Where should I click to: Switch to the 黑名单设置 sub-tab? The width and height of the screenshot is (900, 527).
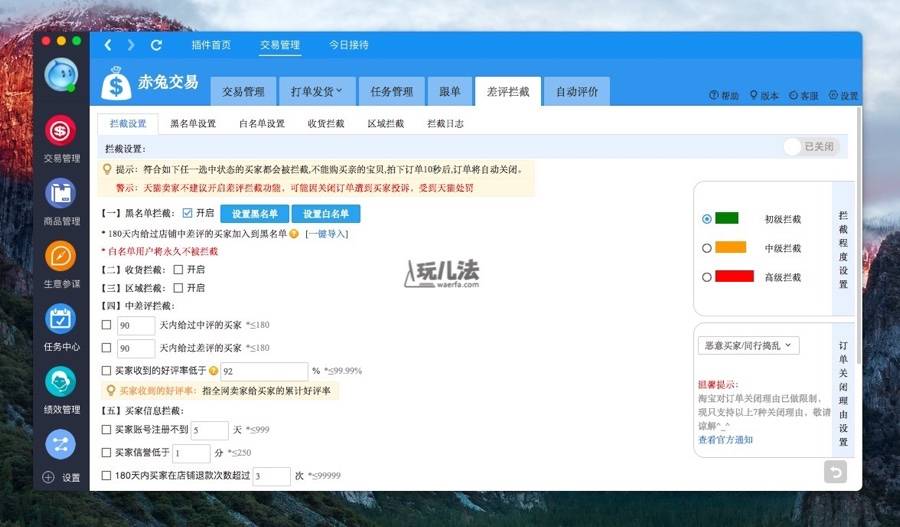tap(193, 124)
